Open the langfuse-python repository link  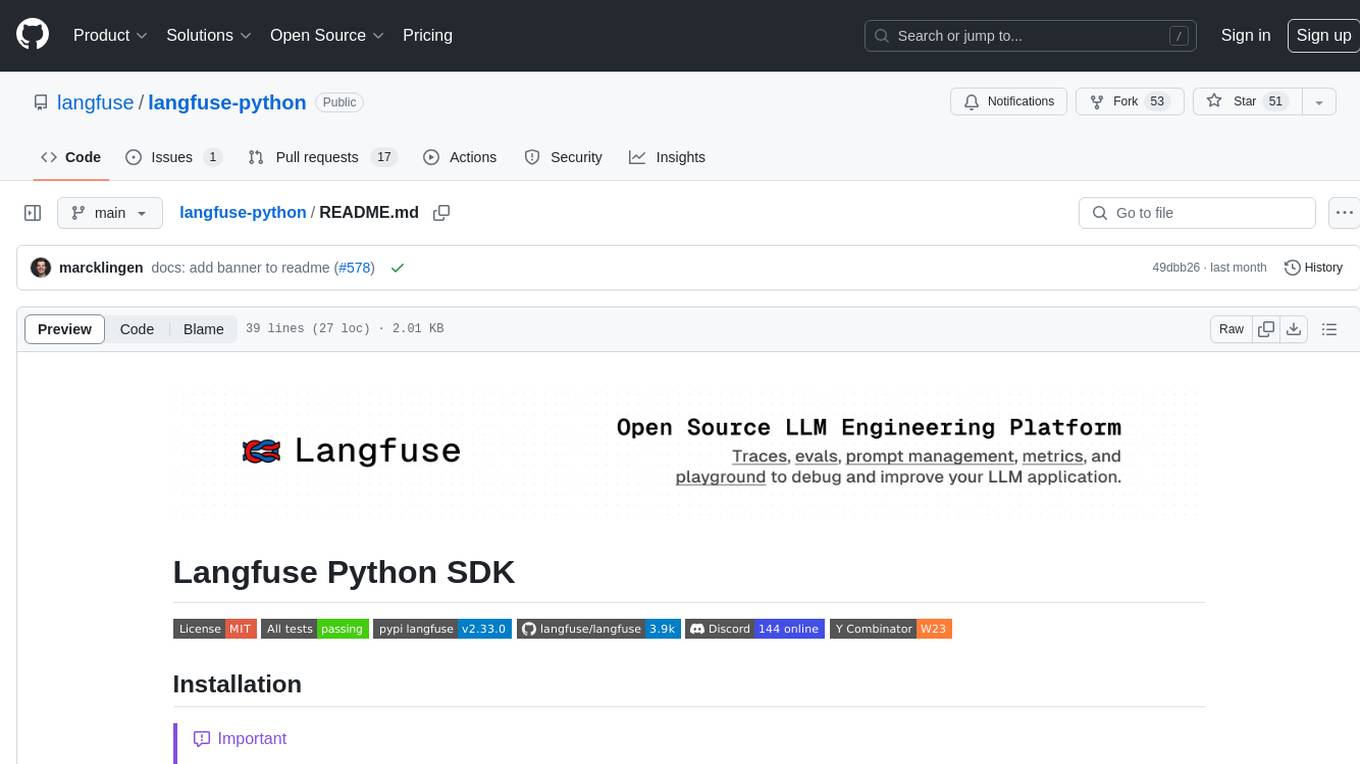click(227, 102)
